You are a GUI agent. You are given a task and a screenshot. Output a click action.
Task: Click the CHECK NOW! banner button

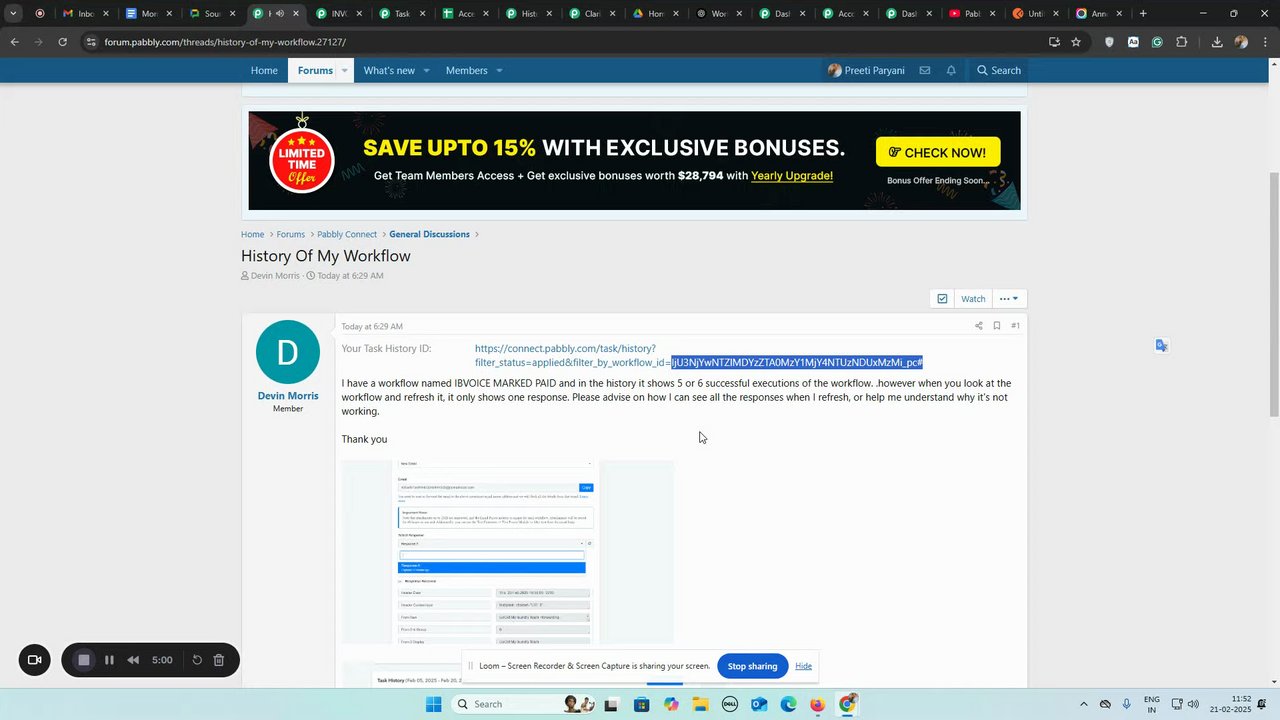coord(938,152)
